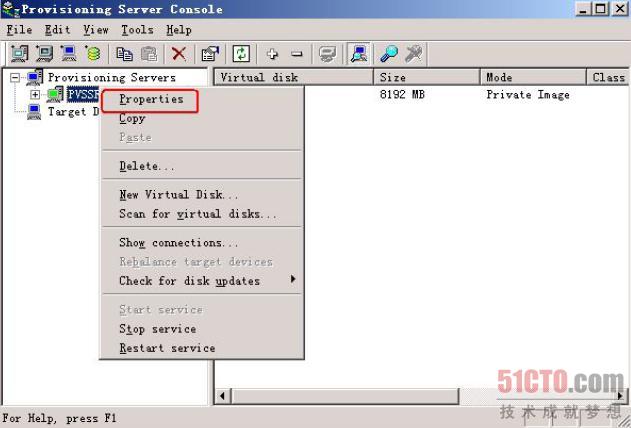Toggle the pressed computer-with-magnifier toolbar icon
The image size is (631, 428).
click(x=359, y=54)
